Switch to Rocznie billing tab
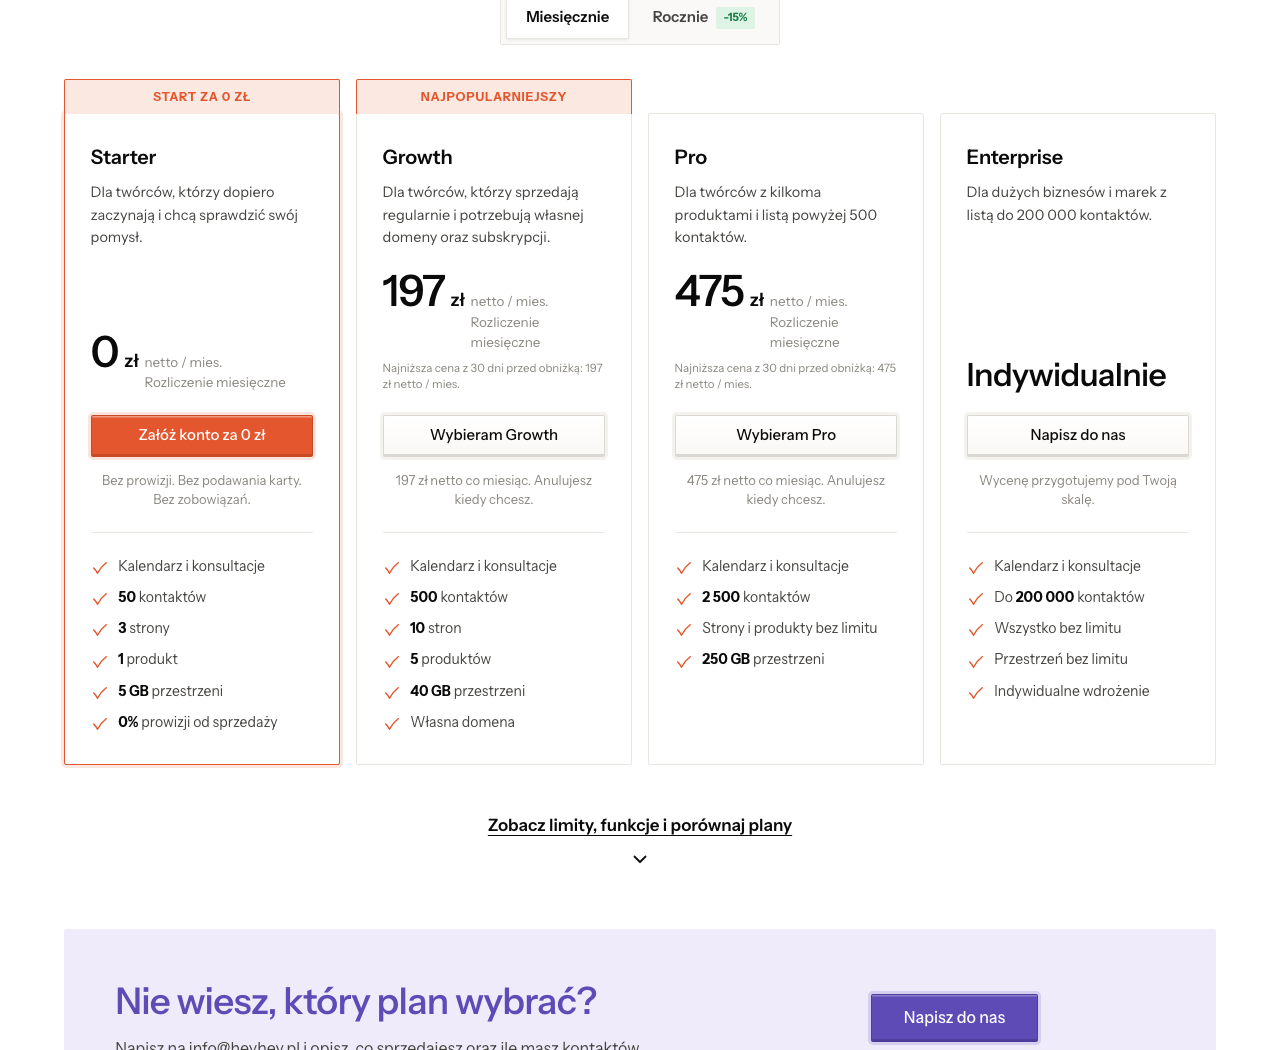This screenshot has height=1050, width=1280. pos(703,17)
